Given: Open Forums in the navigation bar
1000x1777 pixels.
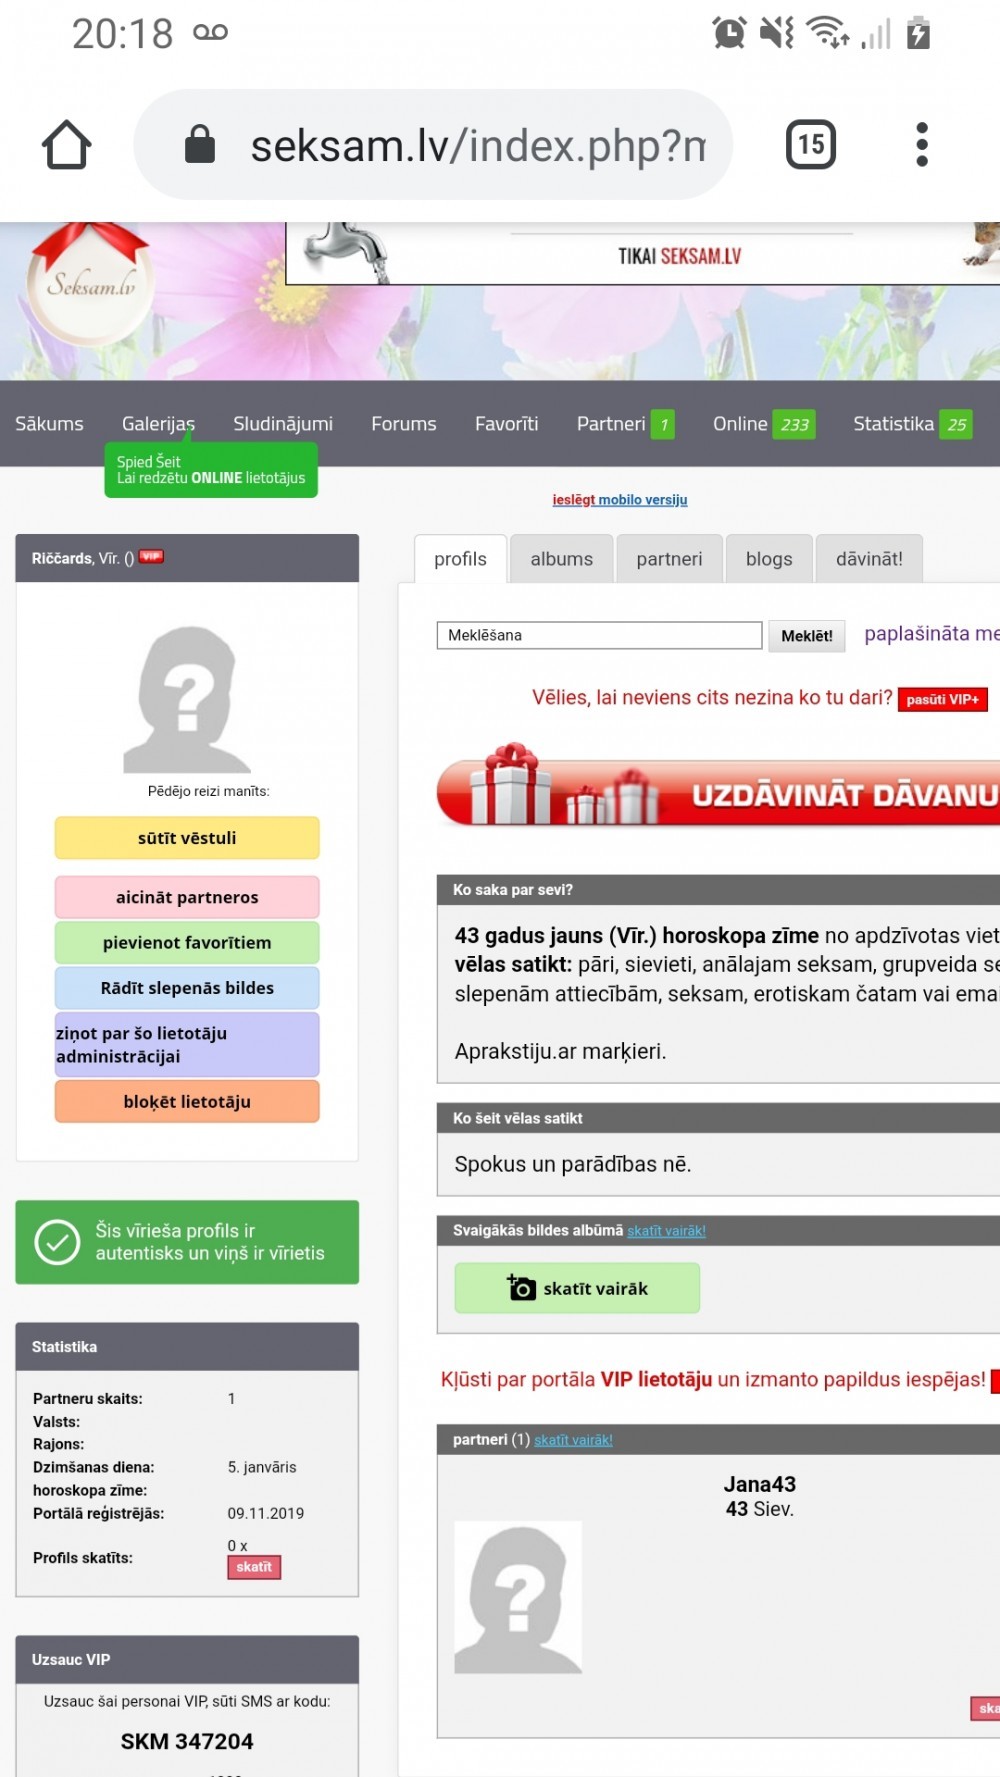Looking at the screenshot, I should point(403,424).
